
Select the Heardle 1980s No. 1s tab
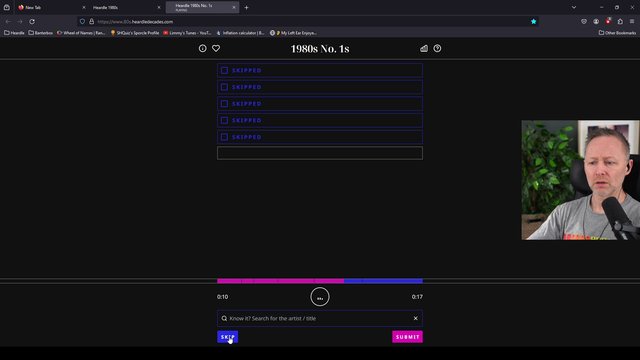pyautogui.click(x=202, y=7)
